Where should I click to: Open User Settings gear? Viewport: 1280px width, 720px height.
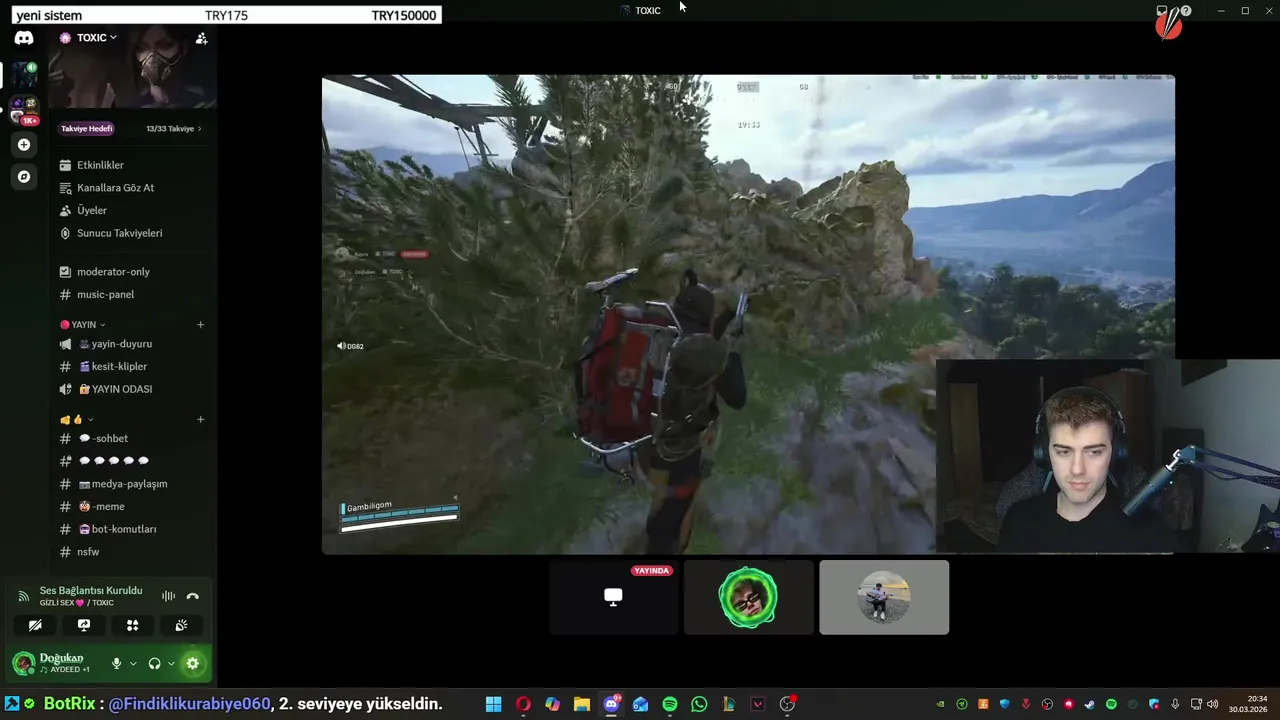tap(192, 663)
